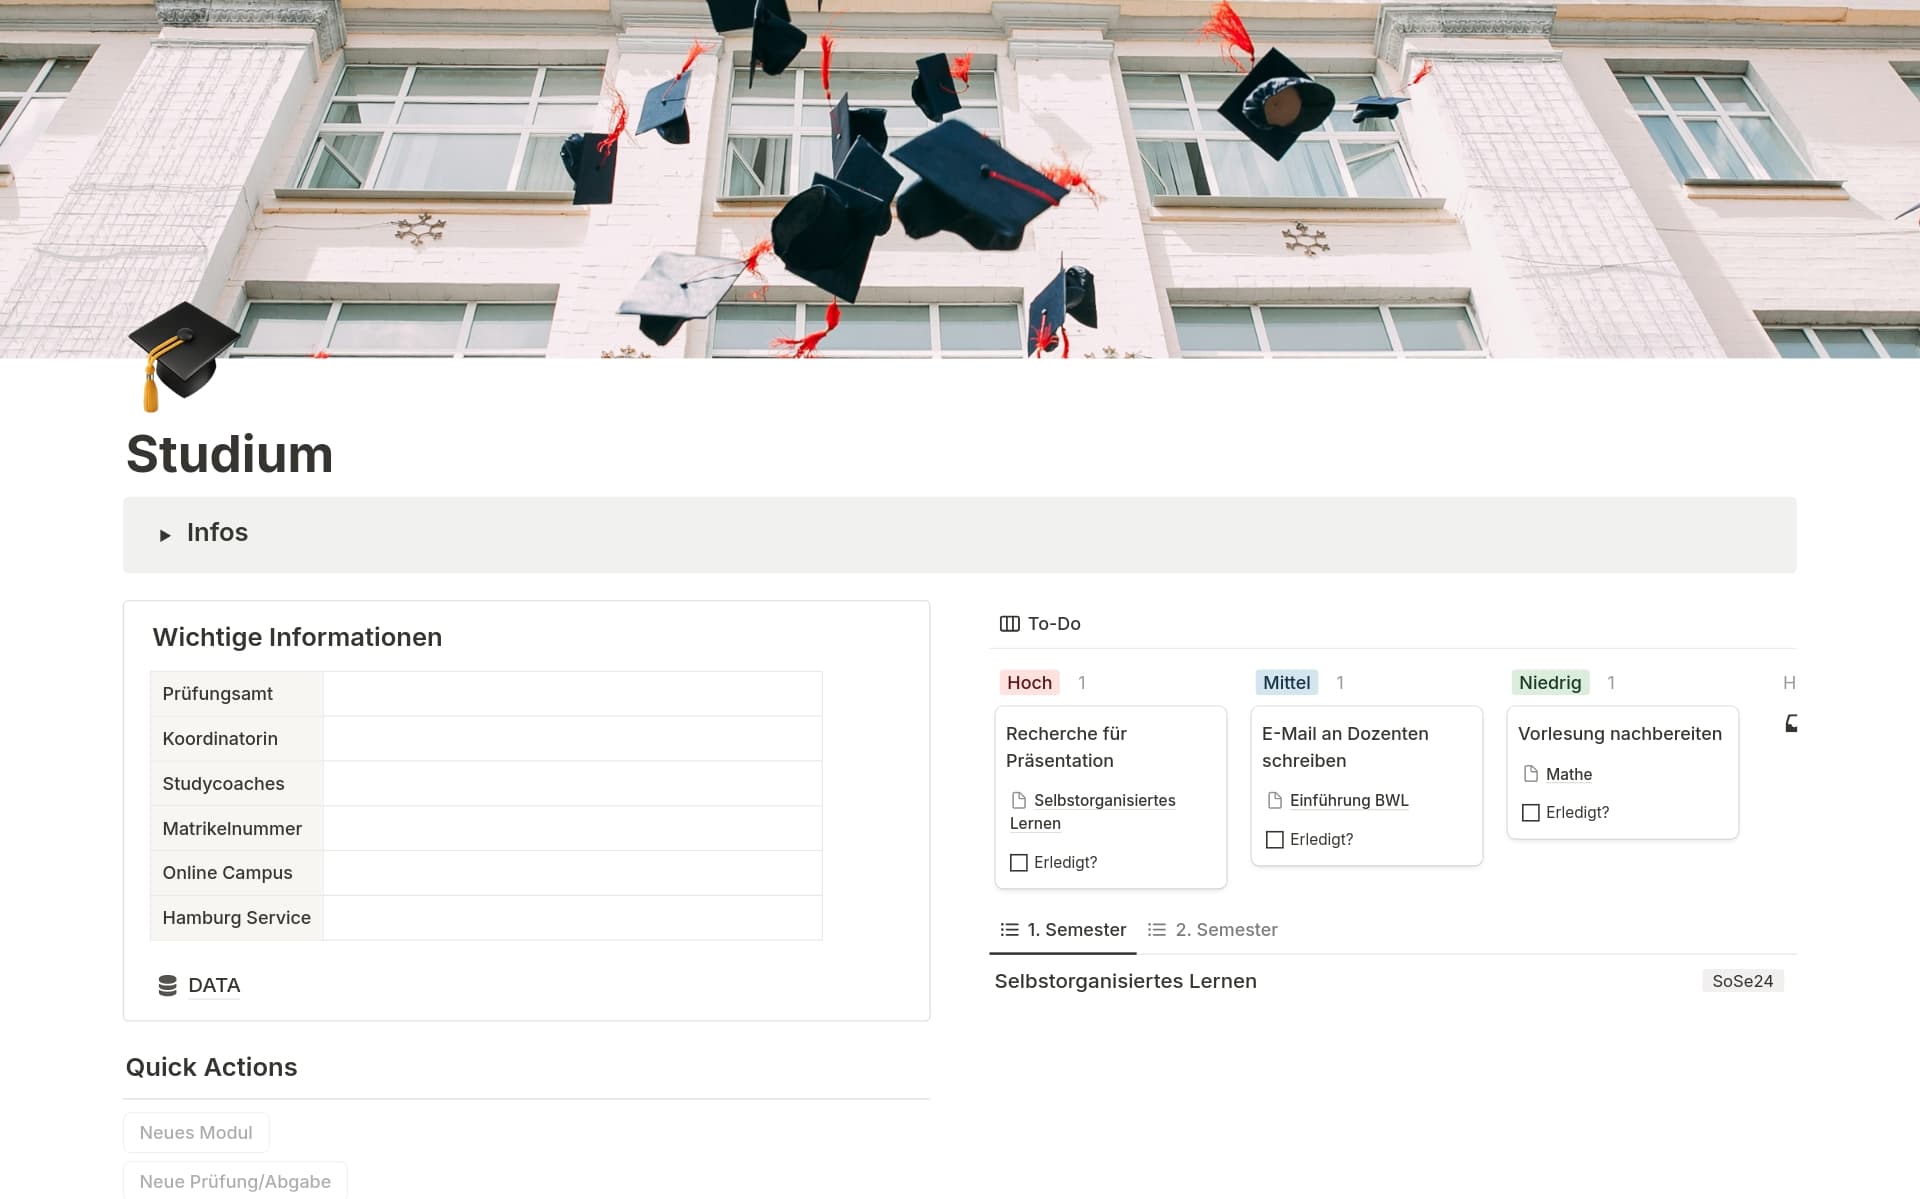Click page icon next to Einführung BWL
Image resolution: width=1920 pixels, height=1199 pixels.
(x=1274, y=800)
